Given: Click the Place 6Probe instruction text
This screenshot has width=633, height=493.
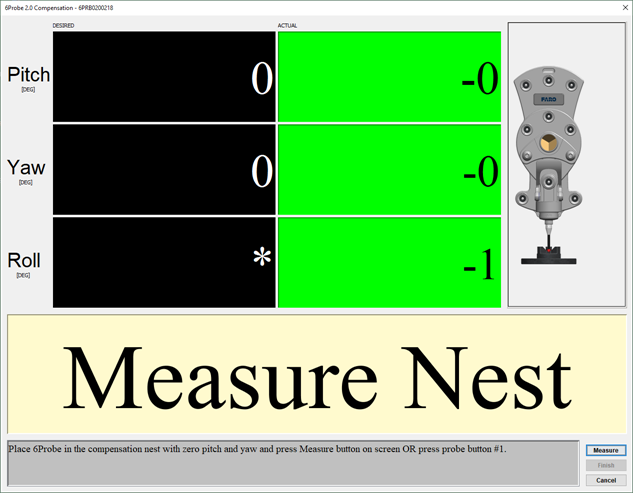Looking at the screenshot, I should [257, 449].
